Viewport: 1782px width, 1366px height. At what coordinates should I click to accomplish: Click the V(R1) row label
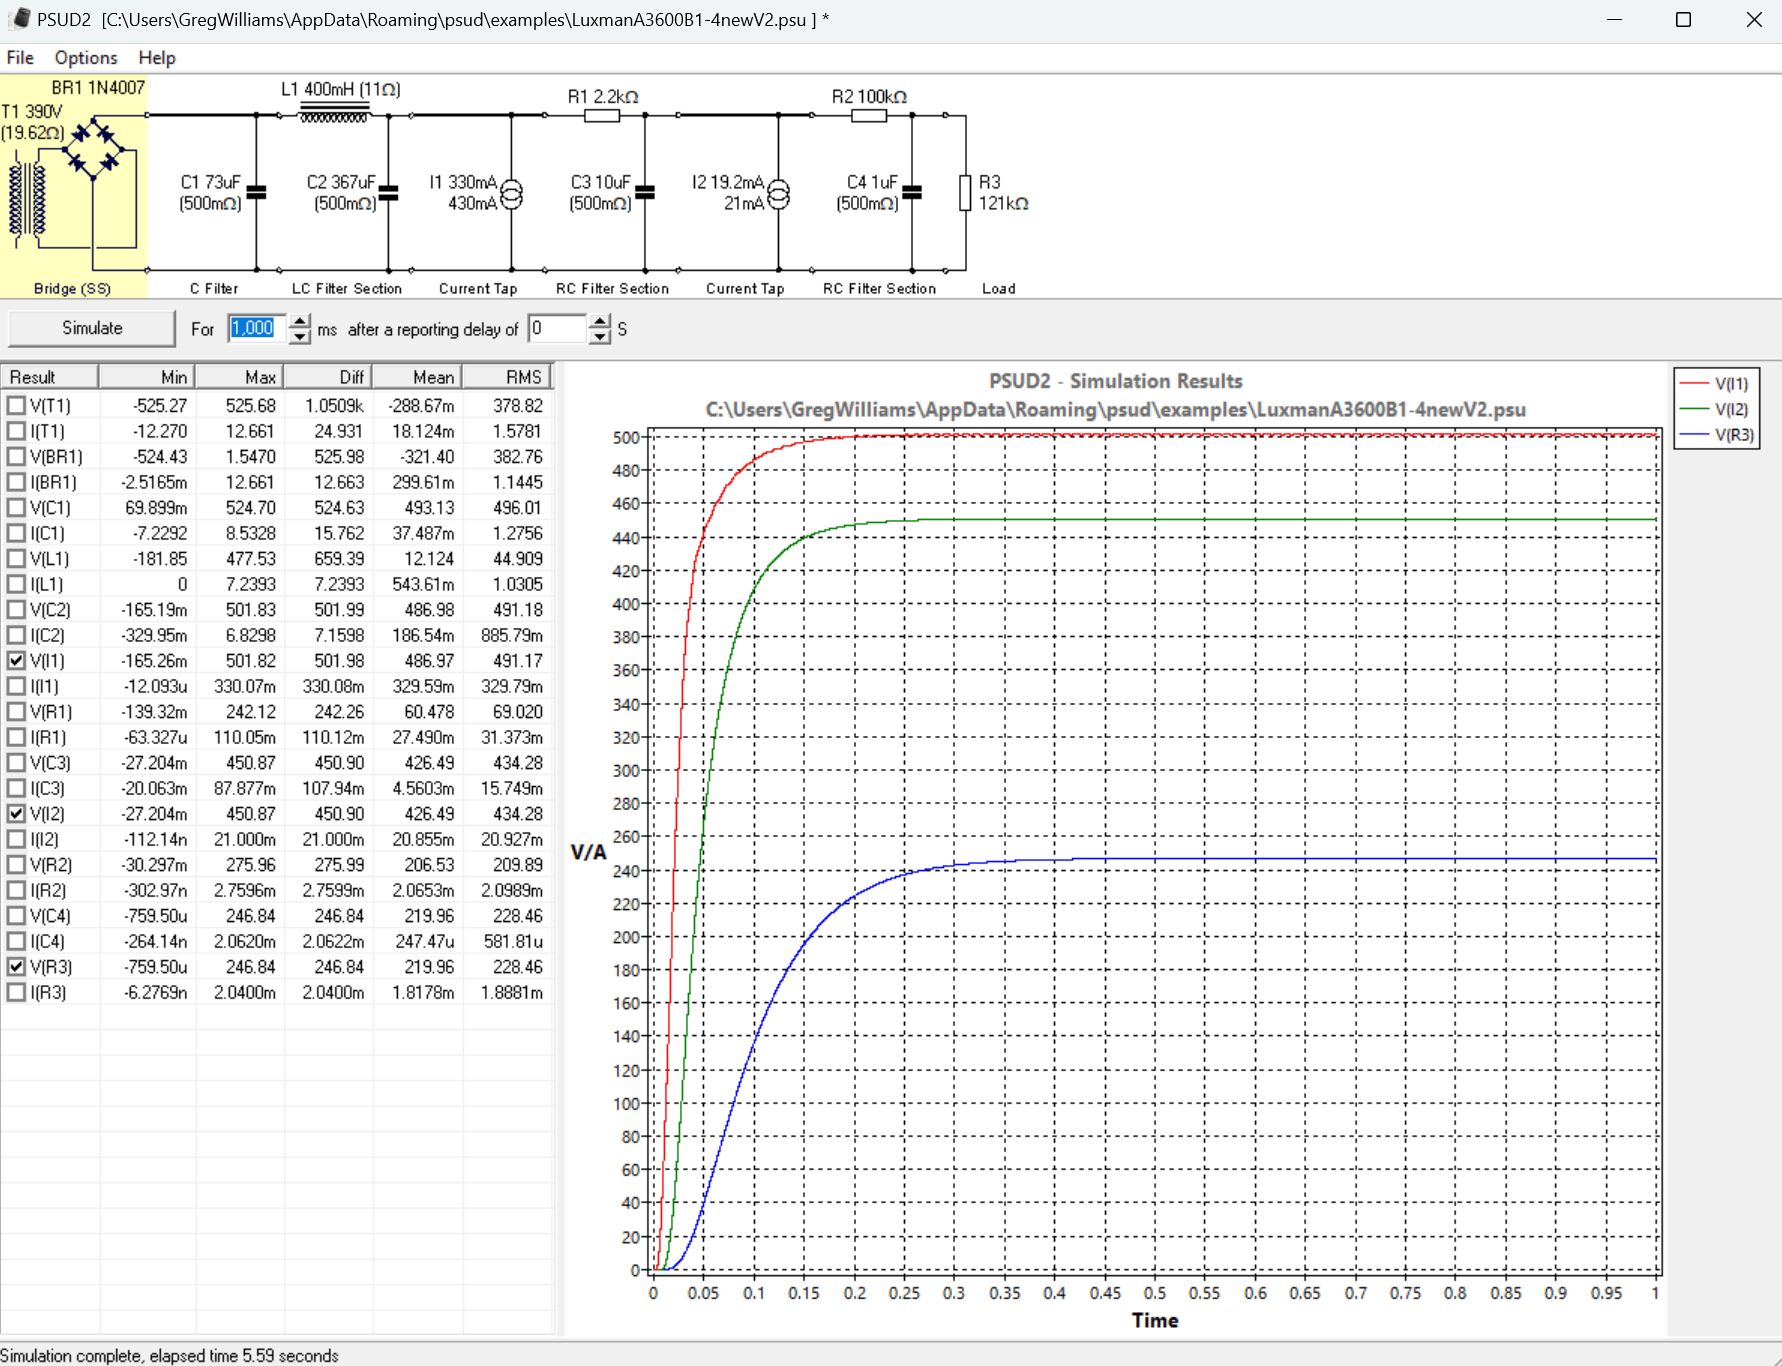51,712
